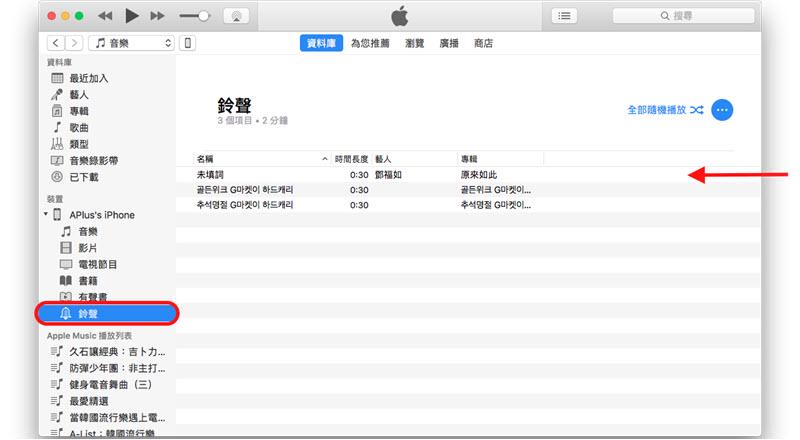This screenshot has width=800, height=440.
Task: Go back with the left chevron
Action: (x=56, y=43)
